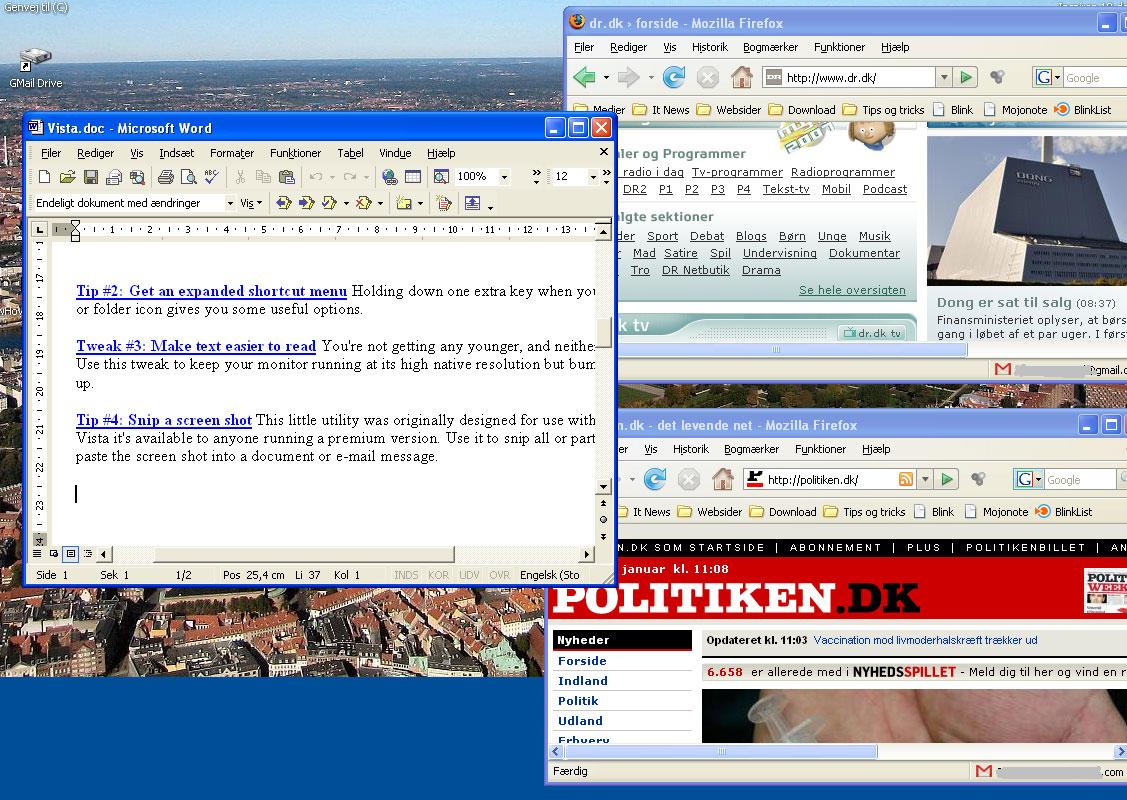Click the Reviewing Pane icon
1127x800 pixels.
(472, 203)
